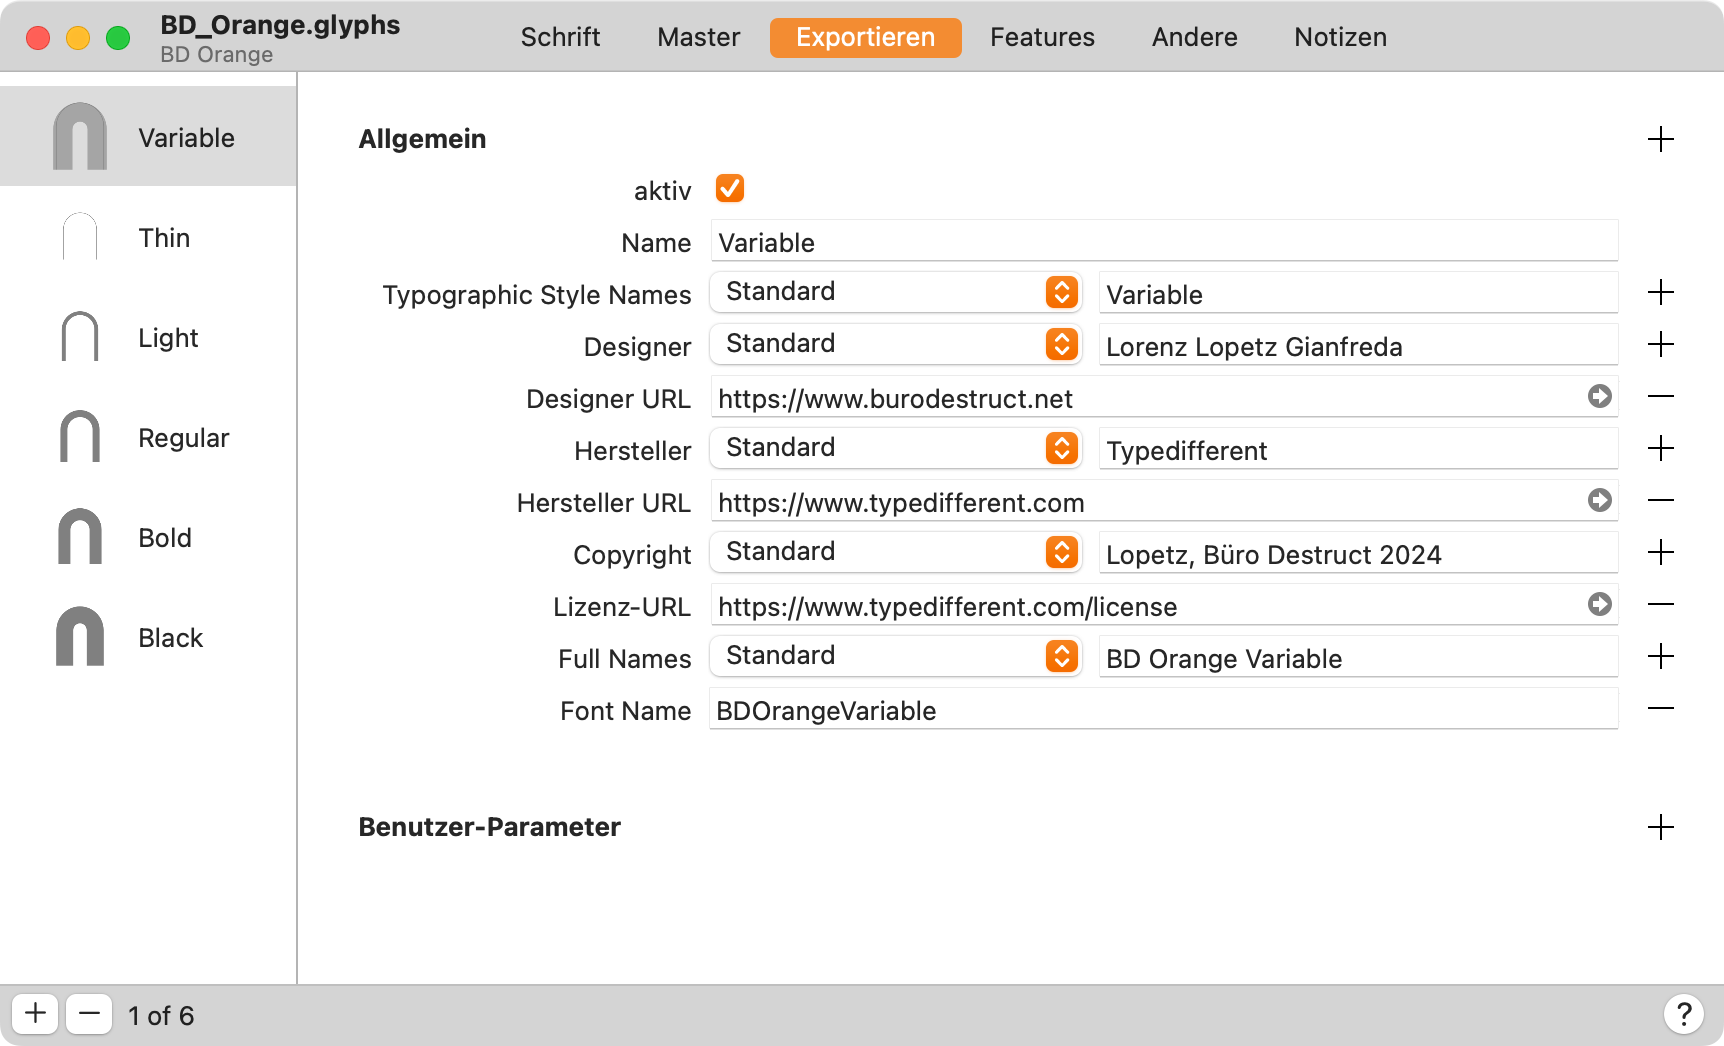Open the Notizen tab

1340,37
